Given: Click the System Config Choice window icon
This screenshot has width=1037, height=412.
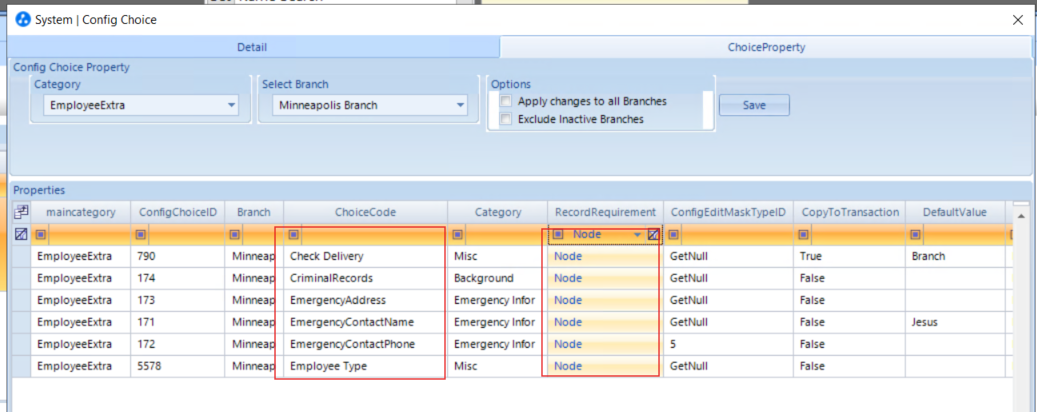Looking at the screenshot, I should pyautogui.click(x=22, y=20).
